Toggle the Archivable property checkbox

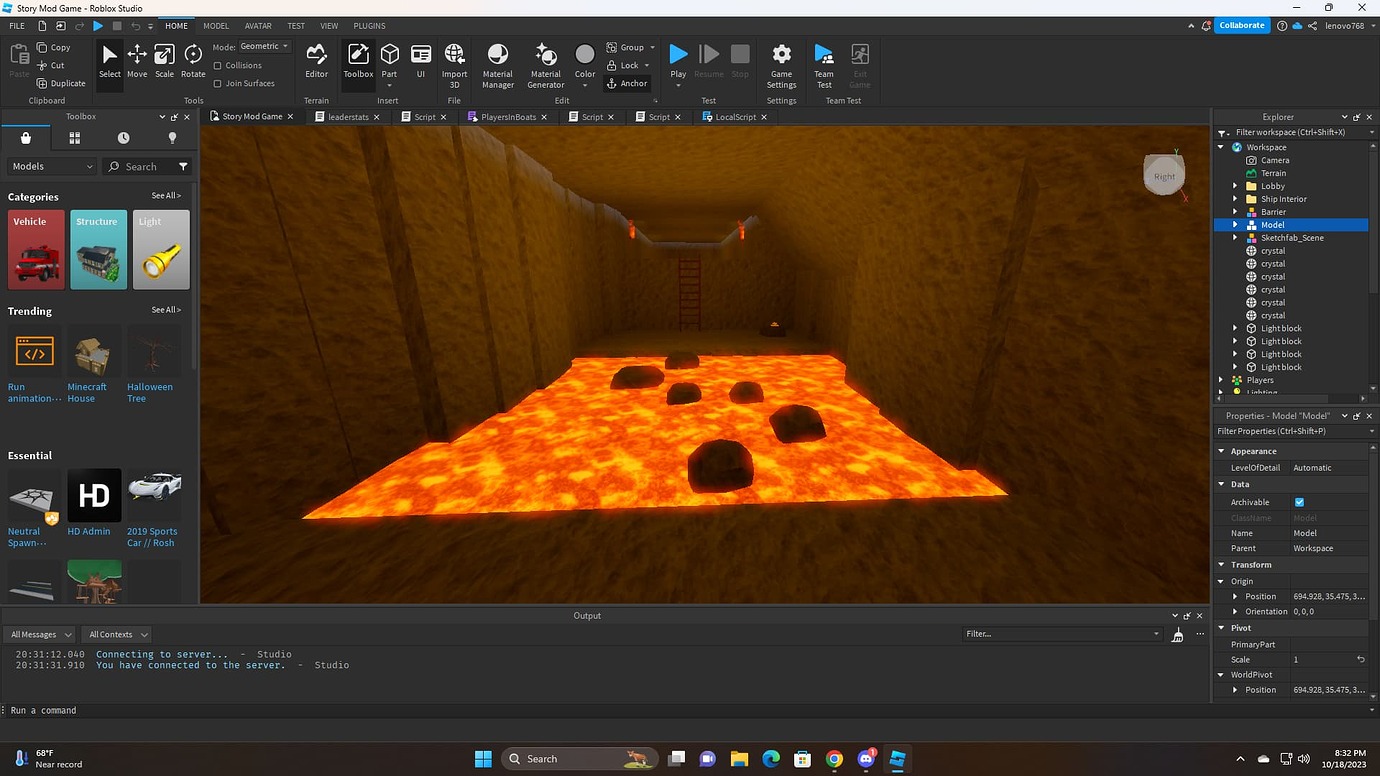pyautogui.click(x=1299, y=502)
